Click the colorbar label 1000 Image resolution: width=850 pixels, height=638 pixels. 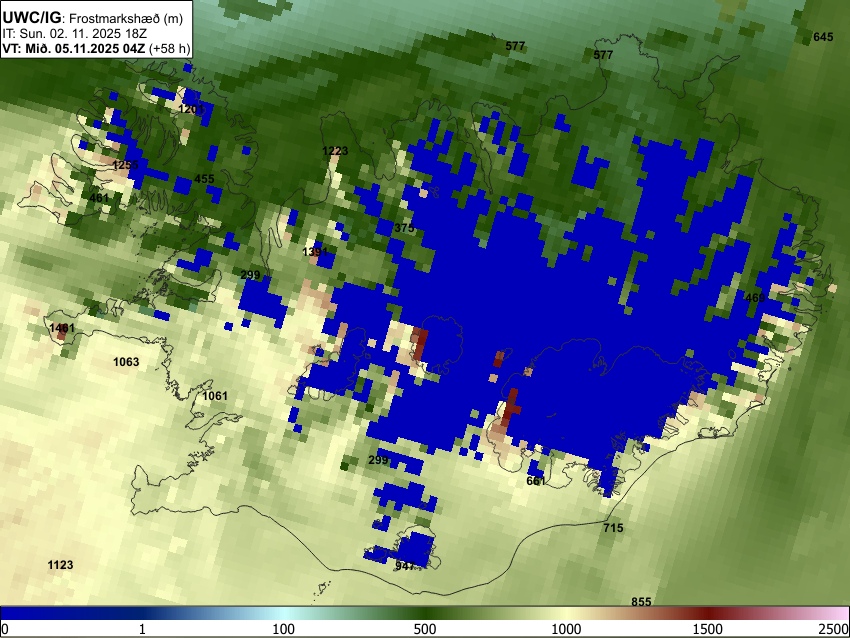[x=566, y=629]
